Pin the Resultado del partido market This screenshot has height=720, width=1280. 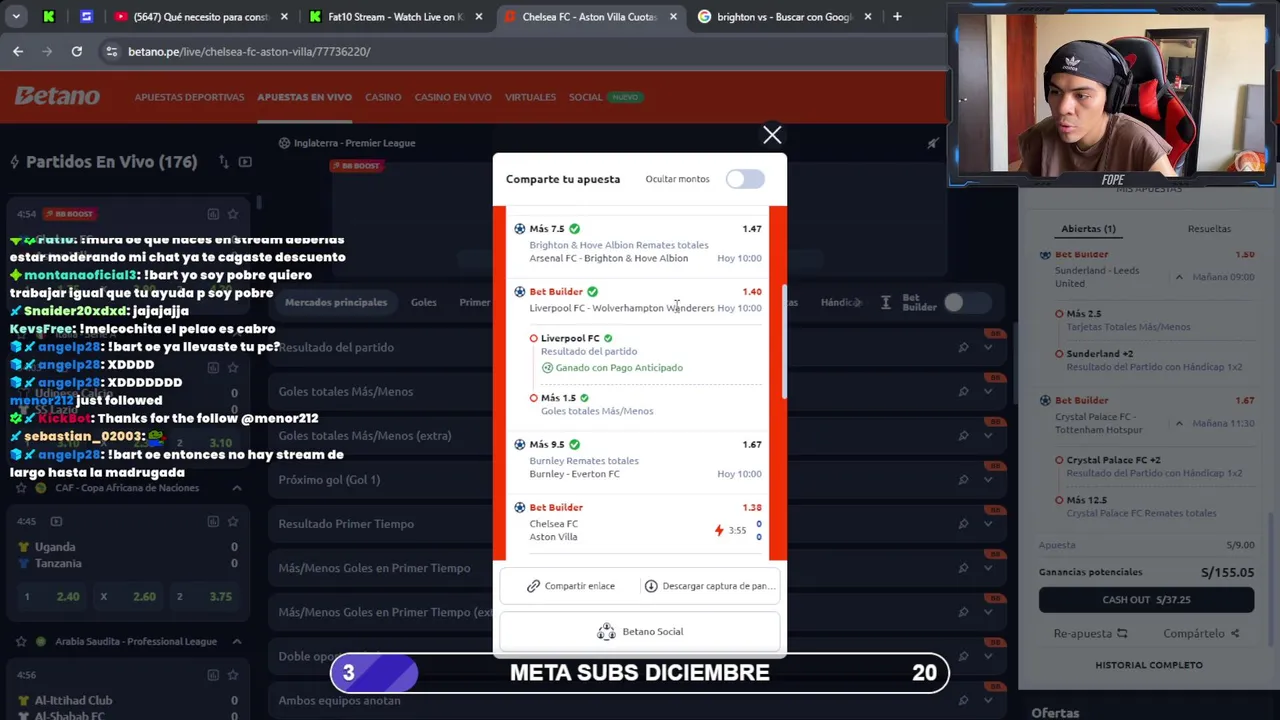click(x=963, y=348)
